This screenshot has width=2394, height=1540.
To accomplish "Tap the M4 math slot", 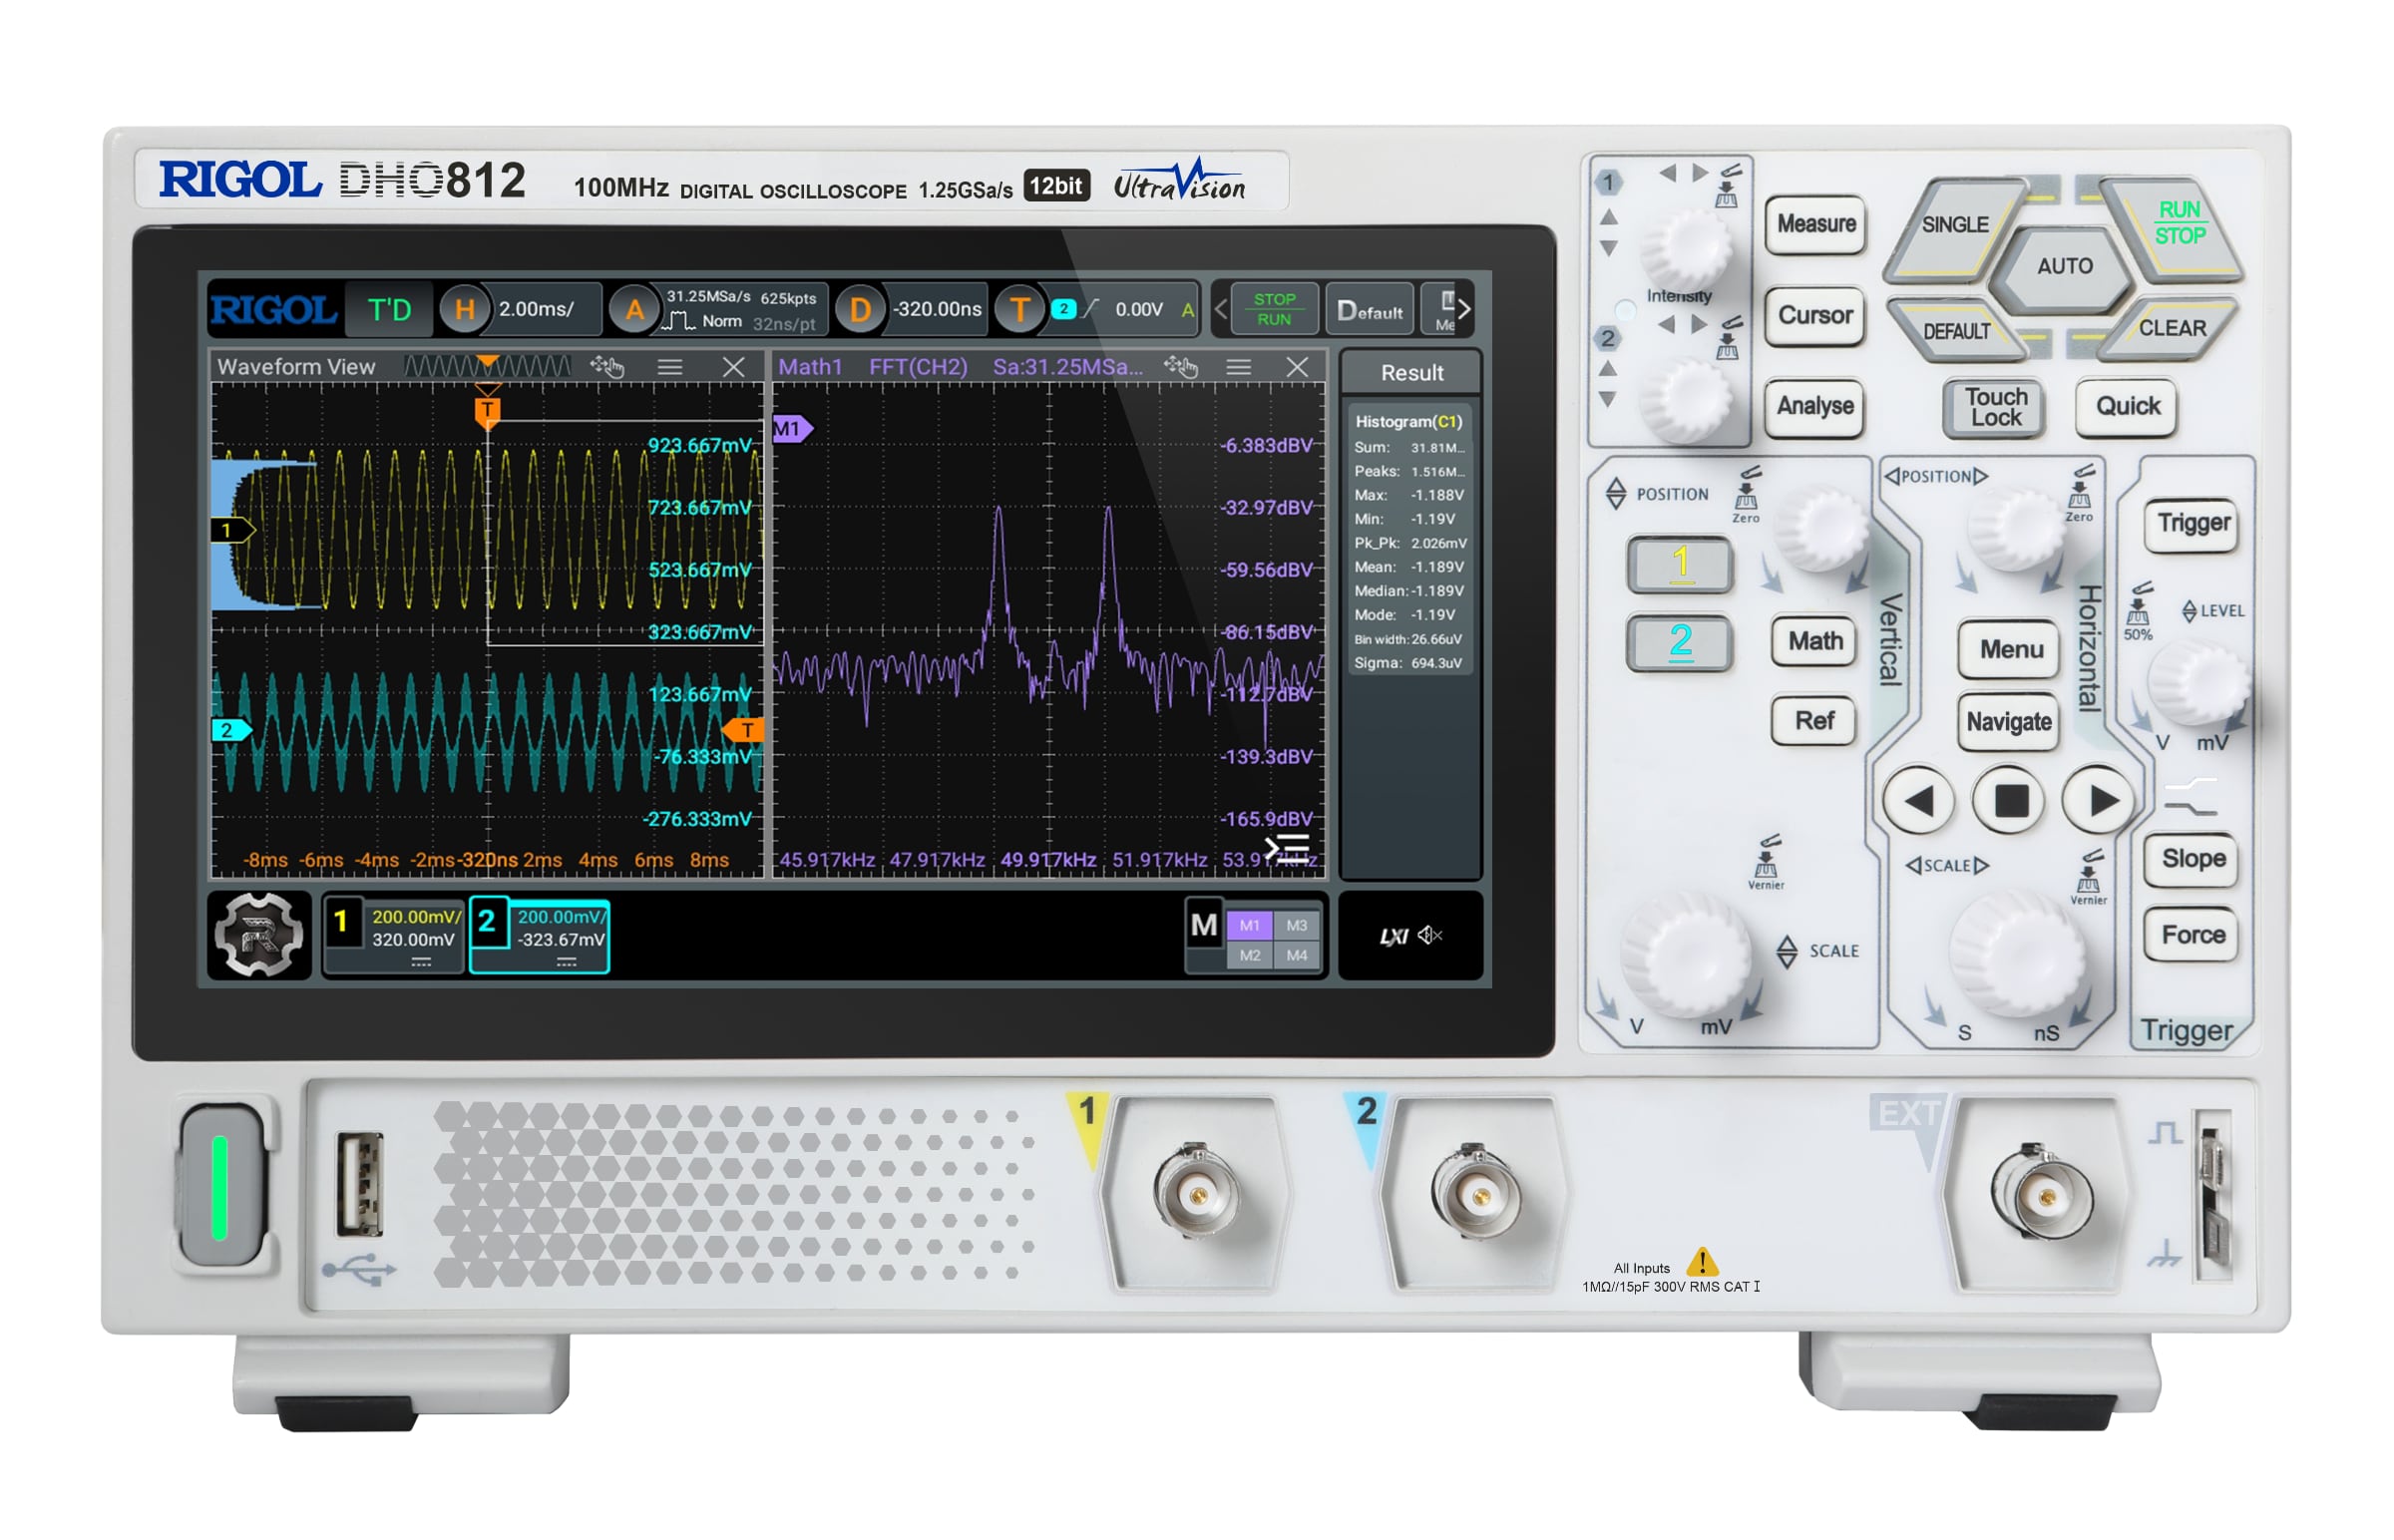I will pyautogui.click(x=1297, y=955).
